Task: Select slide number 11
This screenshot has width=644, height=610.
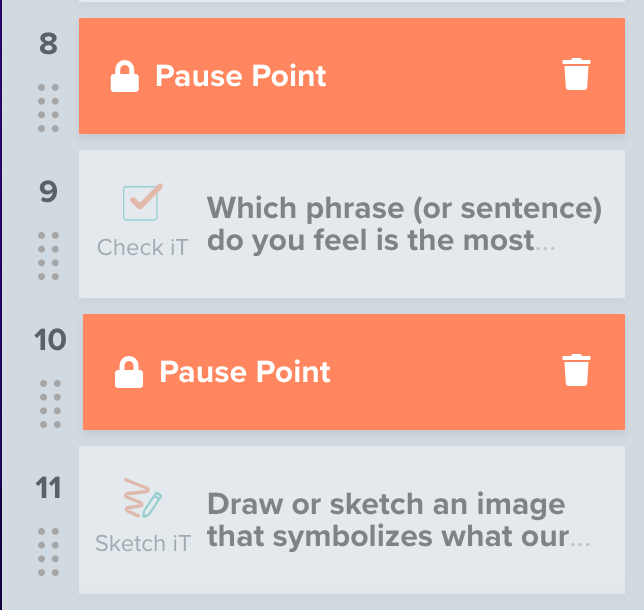Action: (48, 488)
